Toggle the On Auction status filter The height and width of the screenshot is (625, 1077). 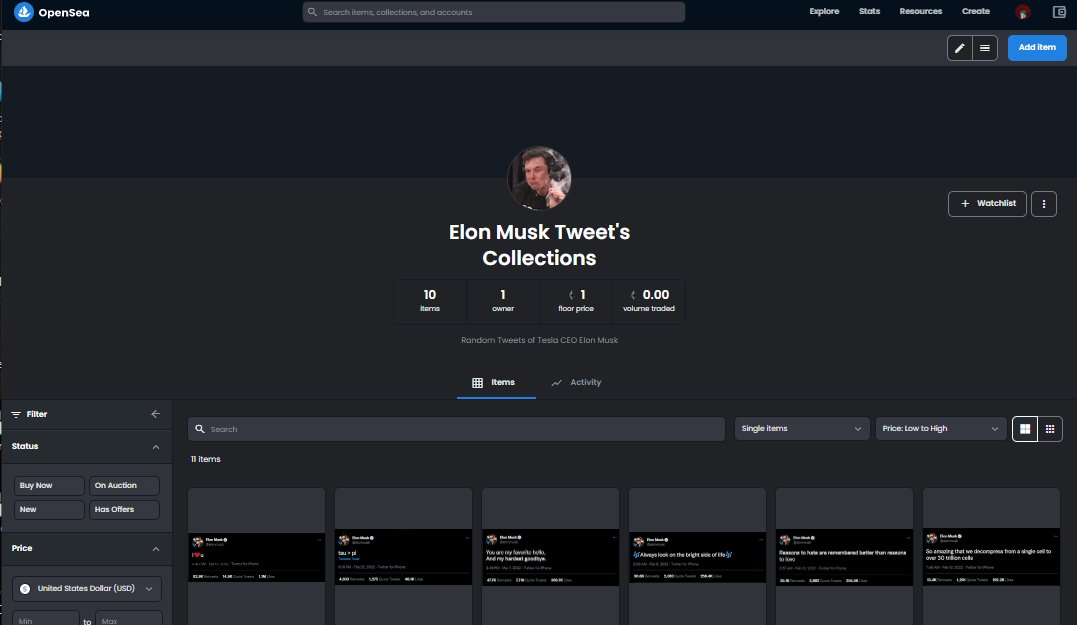coord(124,486)
